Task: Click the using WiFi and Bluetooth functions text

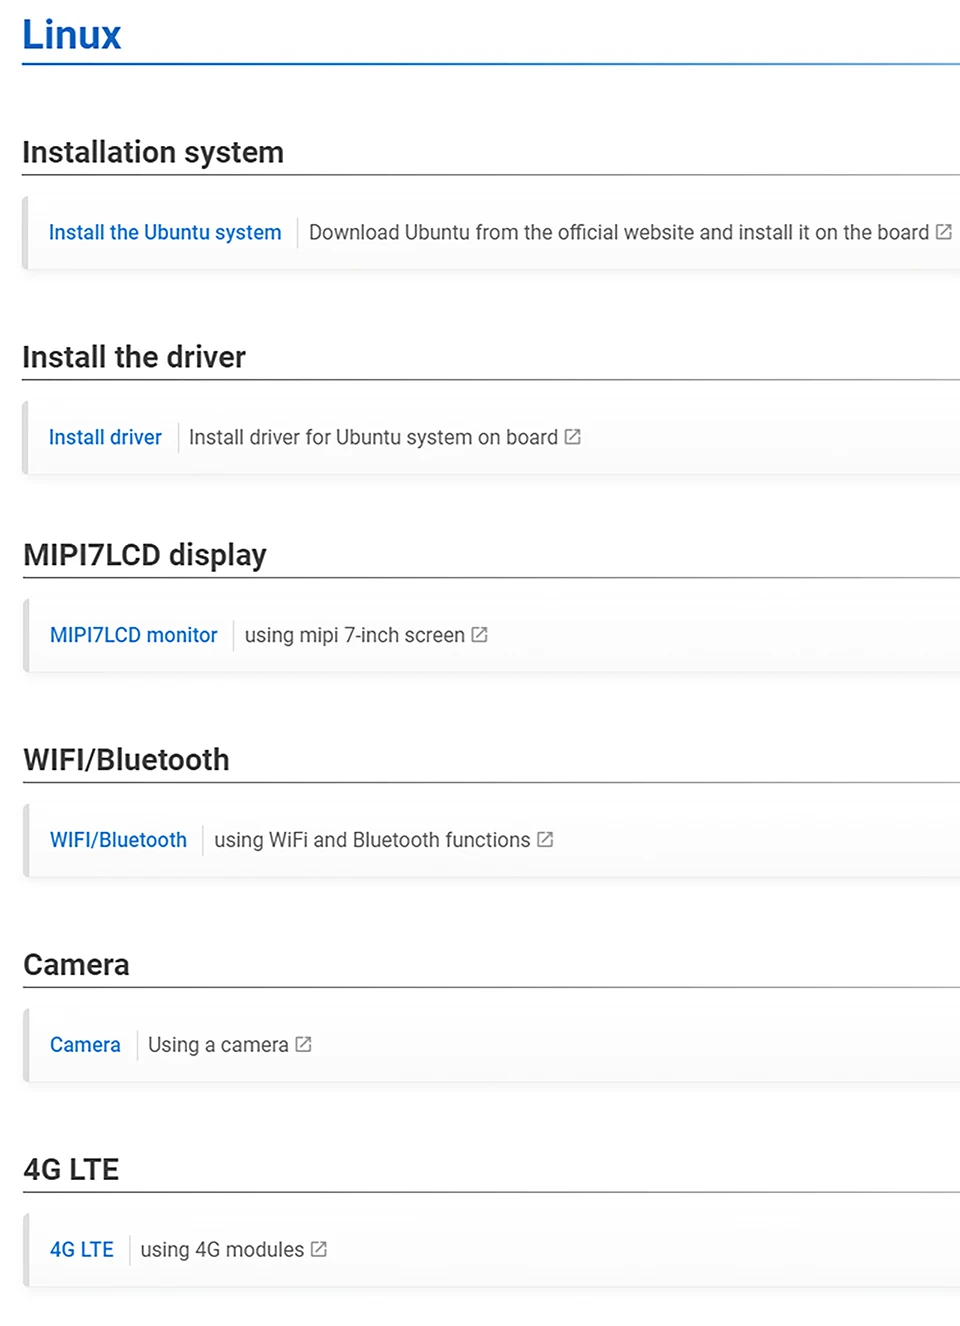Action: coord(372,840)
